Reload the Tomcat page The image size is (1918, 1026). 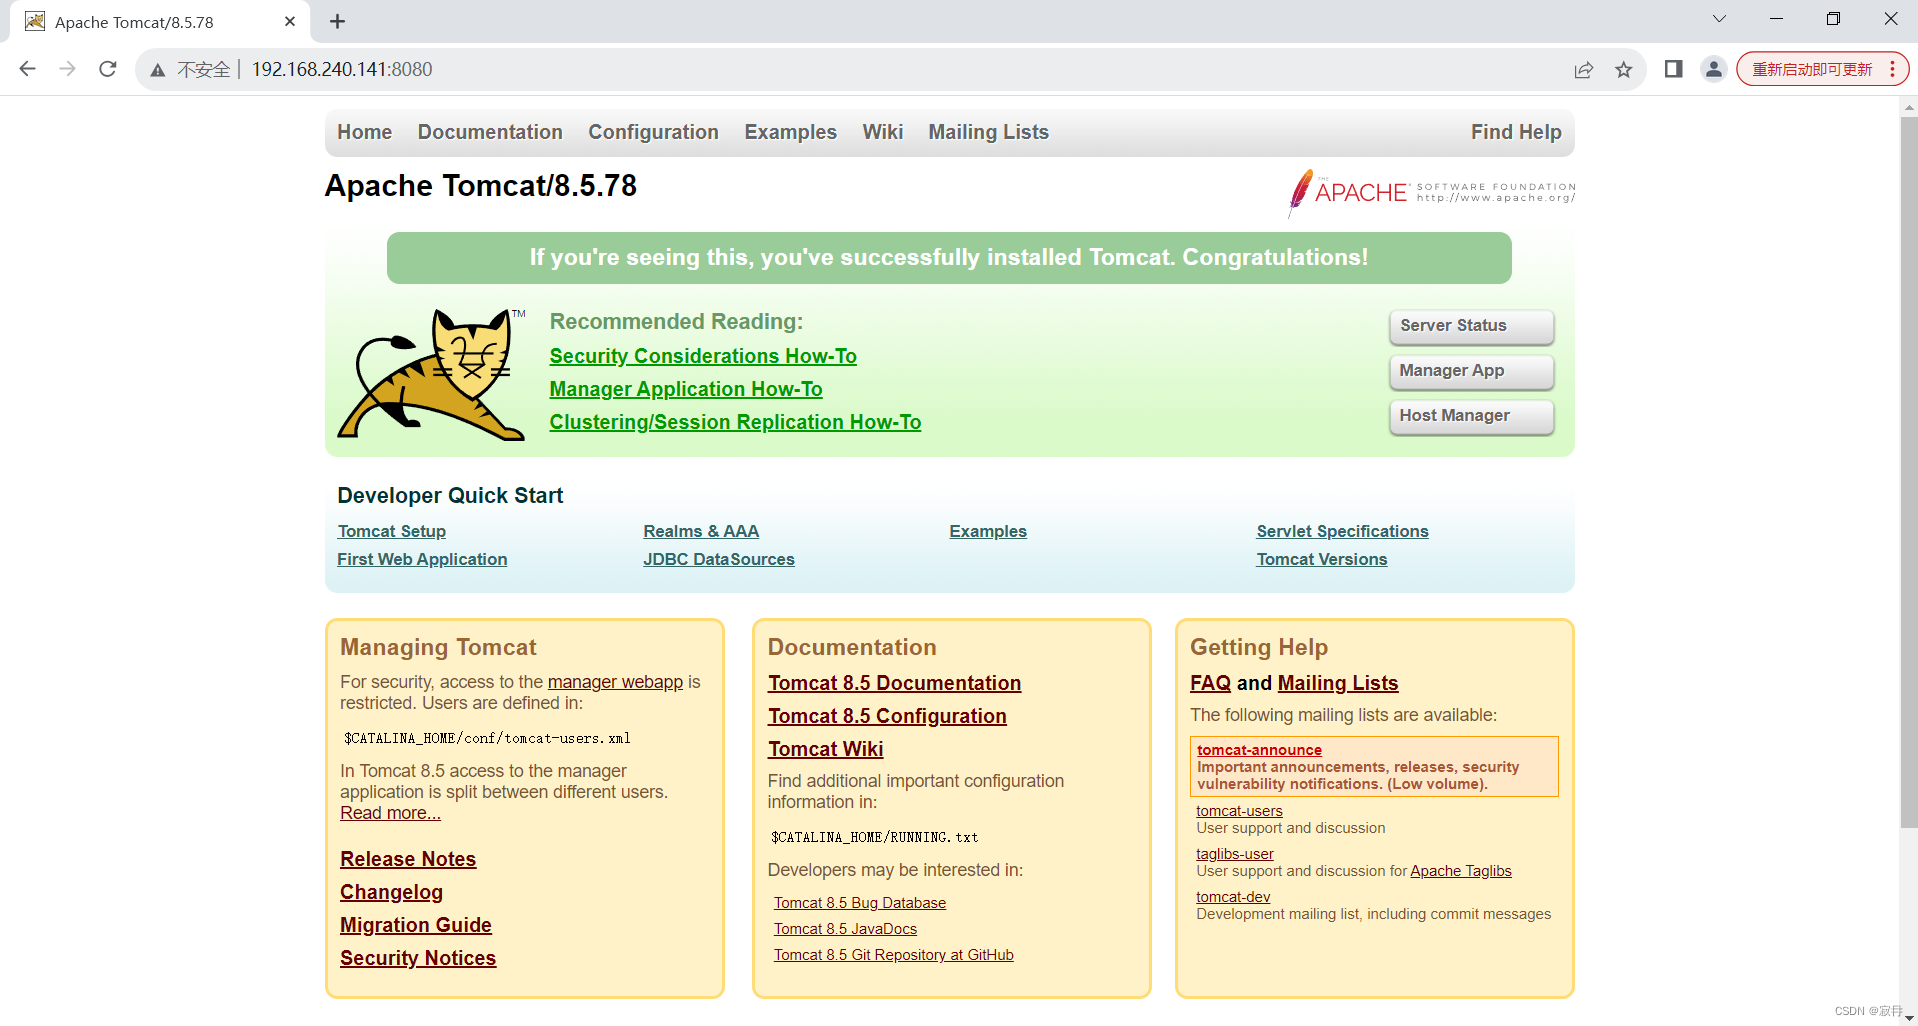pyautogui.click(x=108, y=69)
